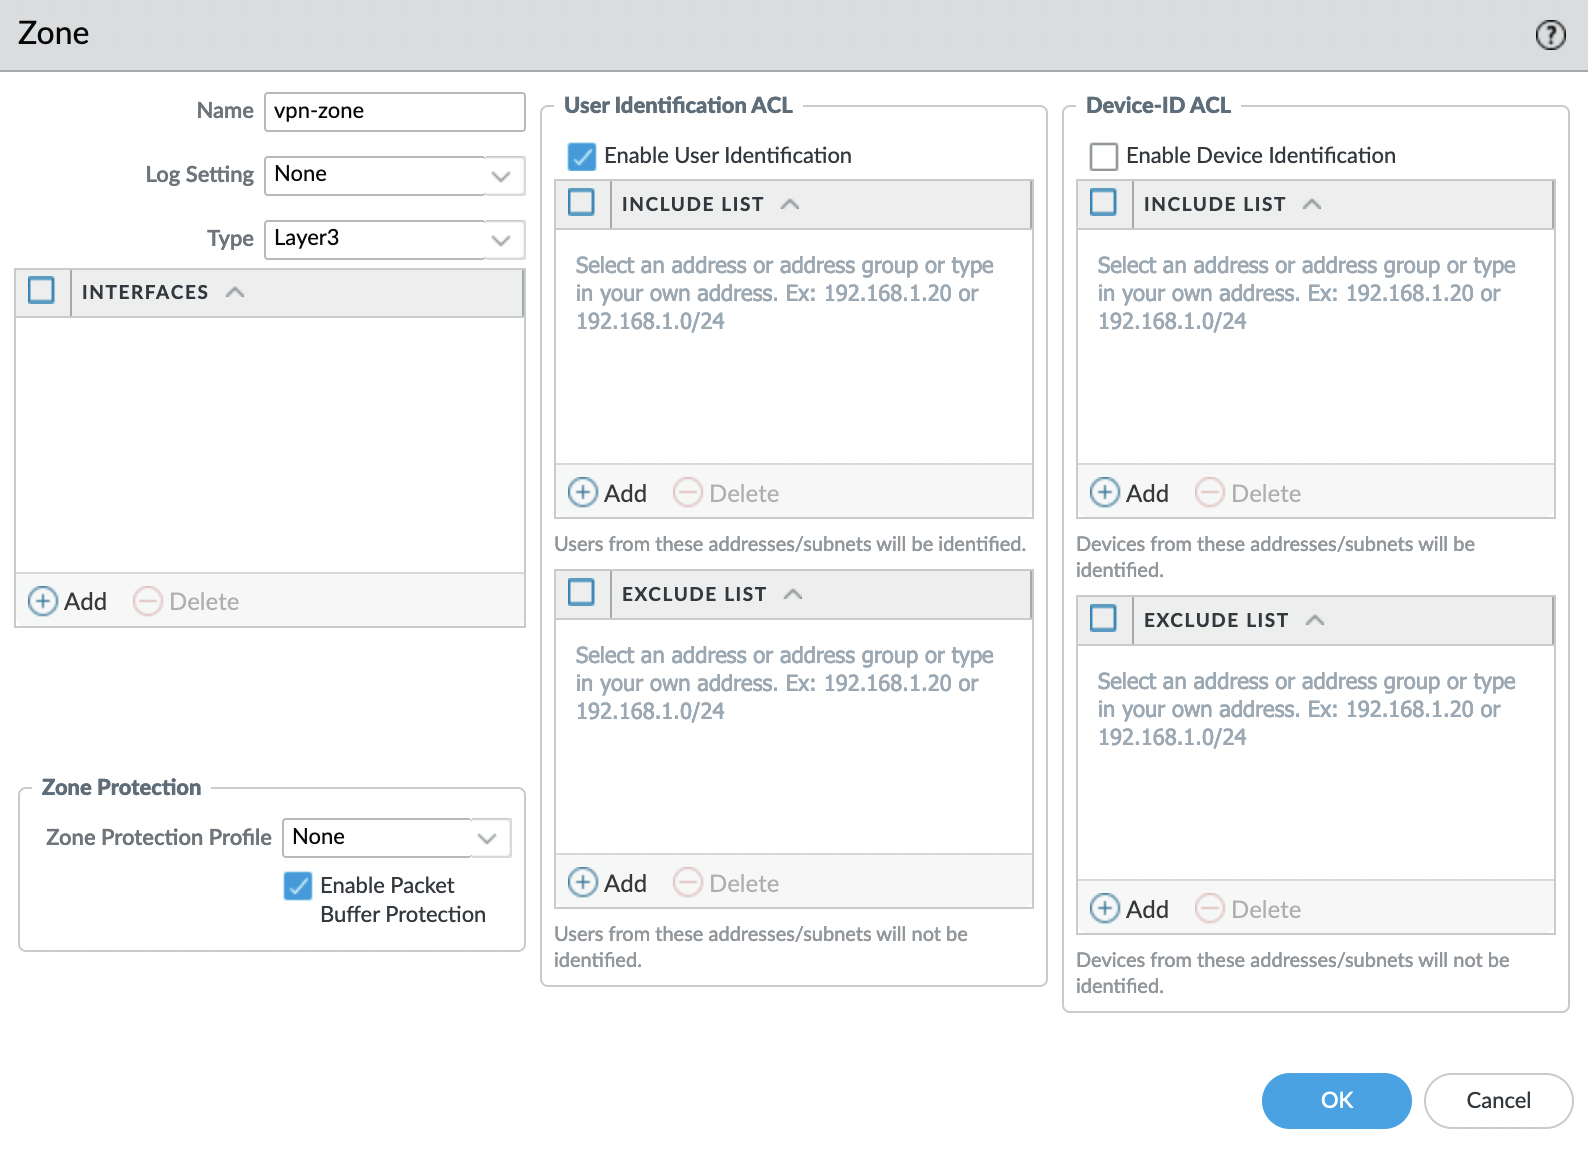This screenshot has width=1588, height=1156.
Task: Add entry to Device-ID include list
Action: coord(1129,493)
